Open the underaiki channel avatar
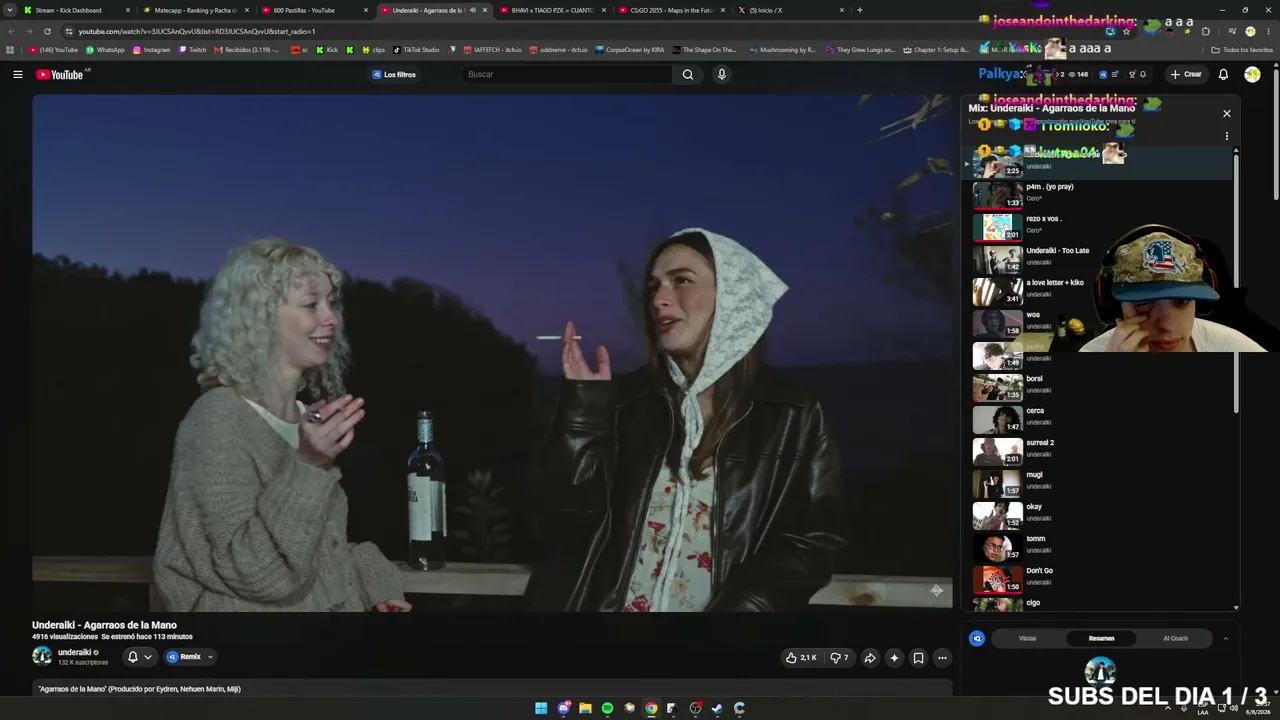1280x720 pixels. click(42, 656)
